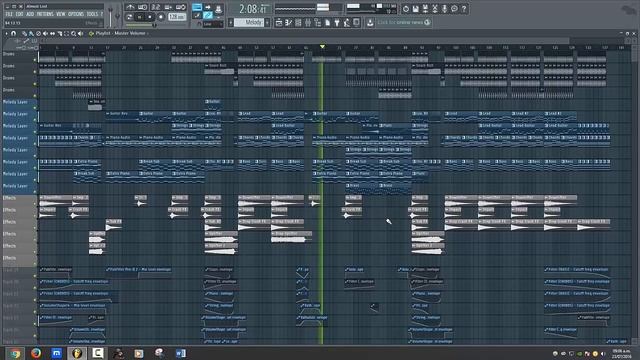The height and width of the screenshot is (360, 640).
Task: Open the PATTERNS menu
Action: [x=45, y=14]
